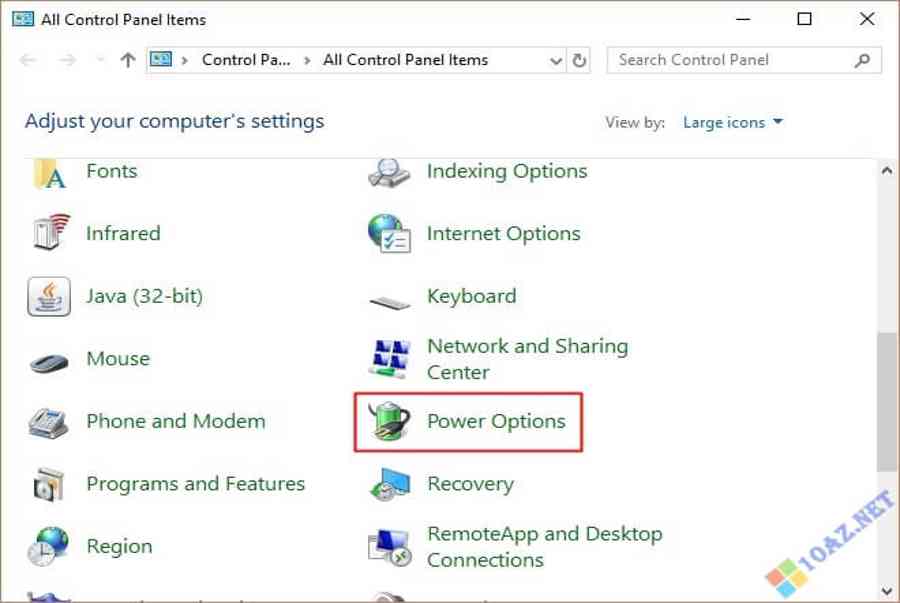Open the Recovery icon
This screenshot has height=603, width=900.
[x=390, y=485]
